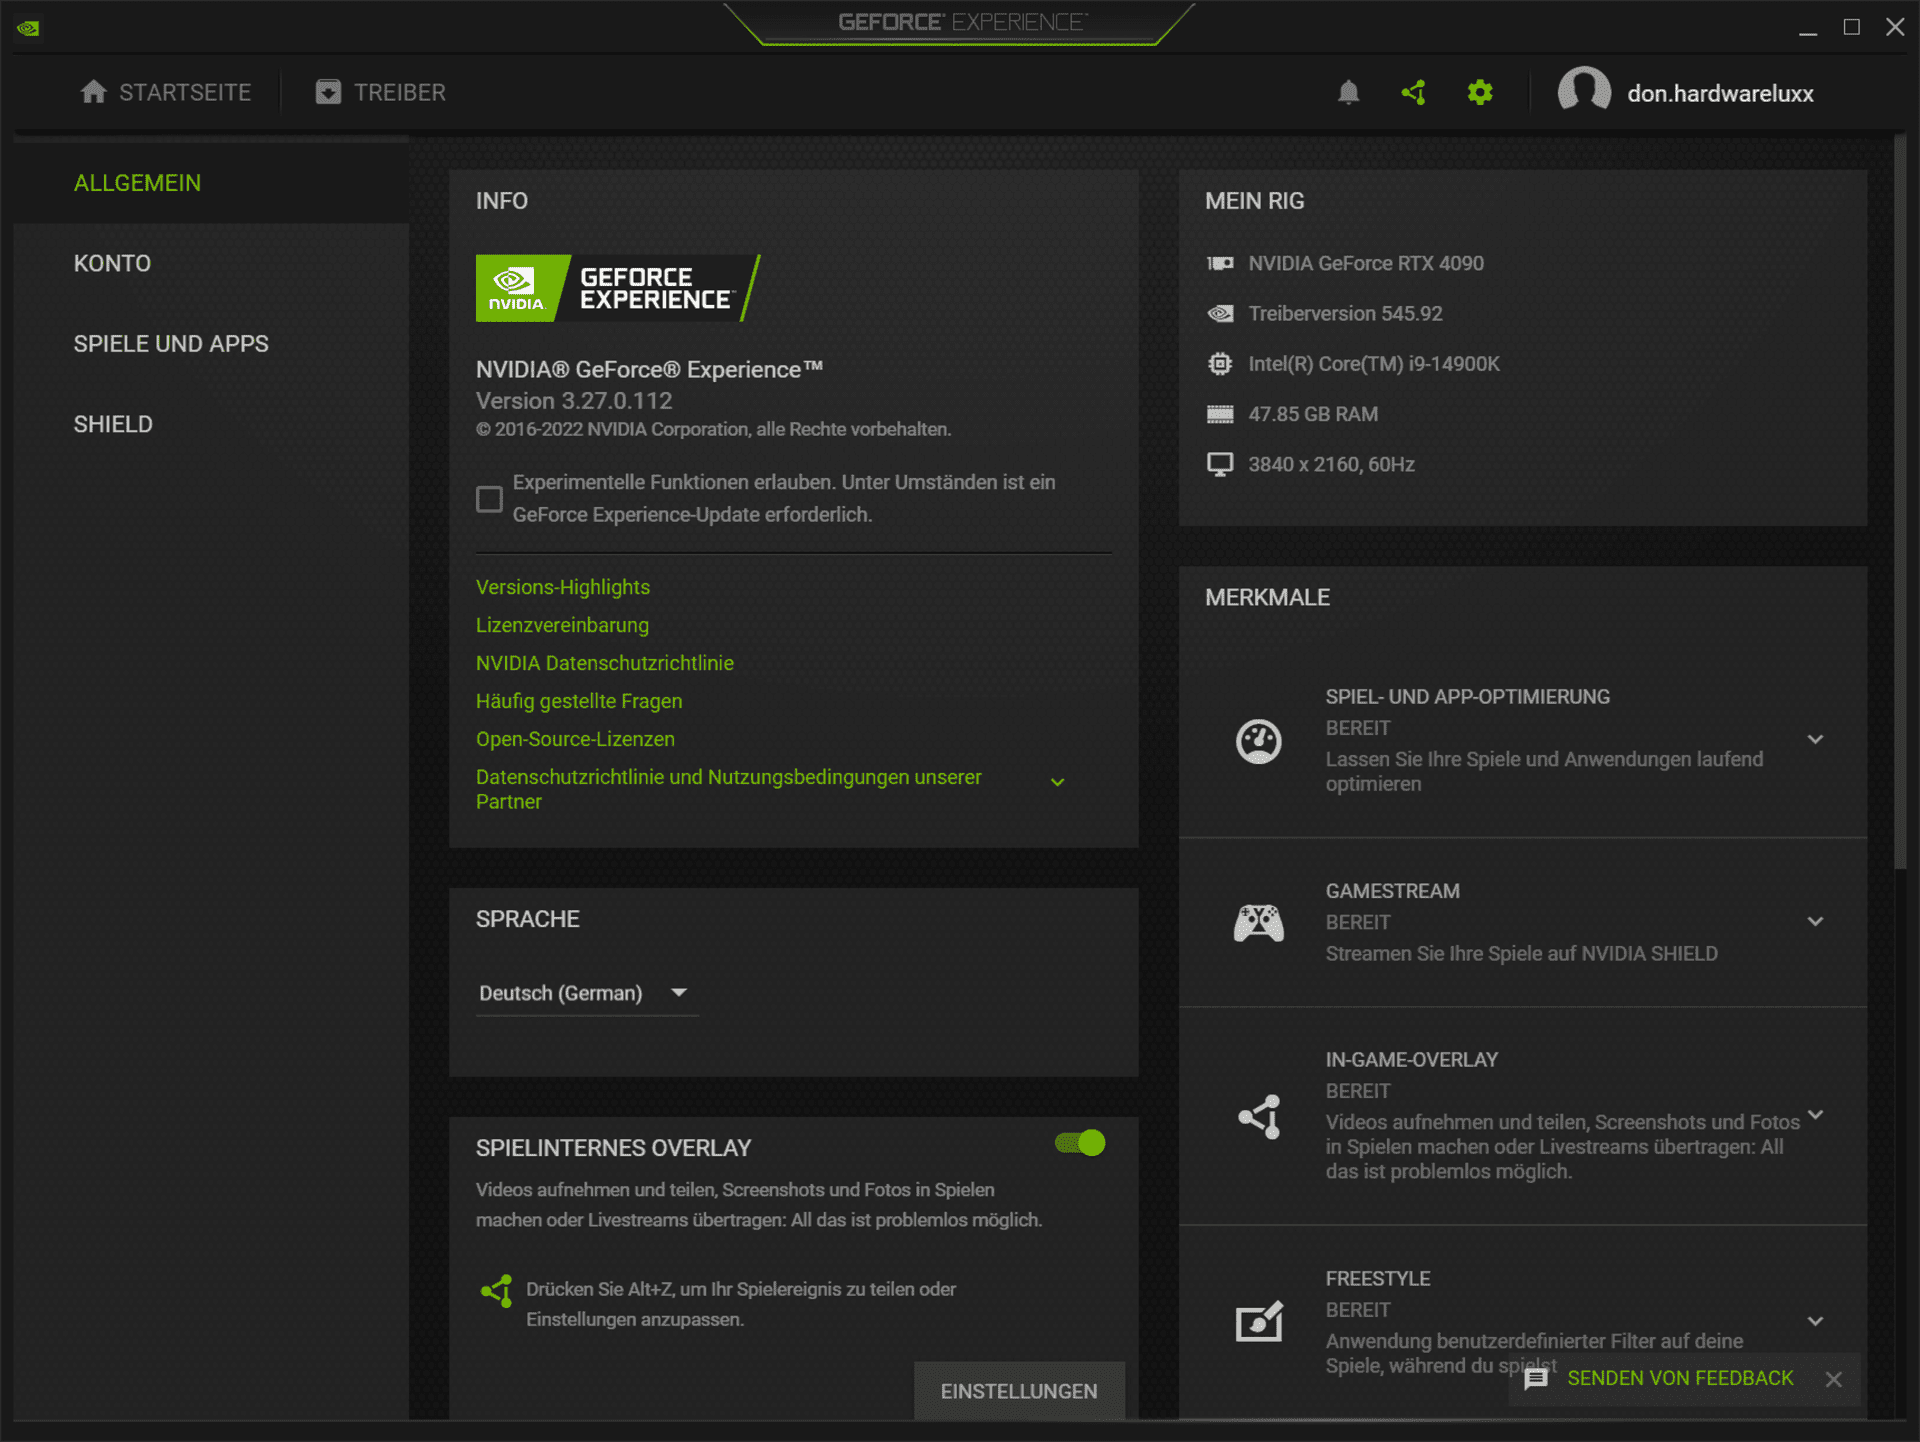Screen dimensions: 1920x1442
Task: Open Spiele und Apps section
Action: [171, 343]
